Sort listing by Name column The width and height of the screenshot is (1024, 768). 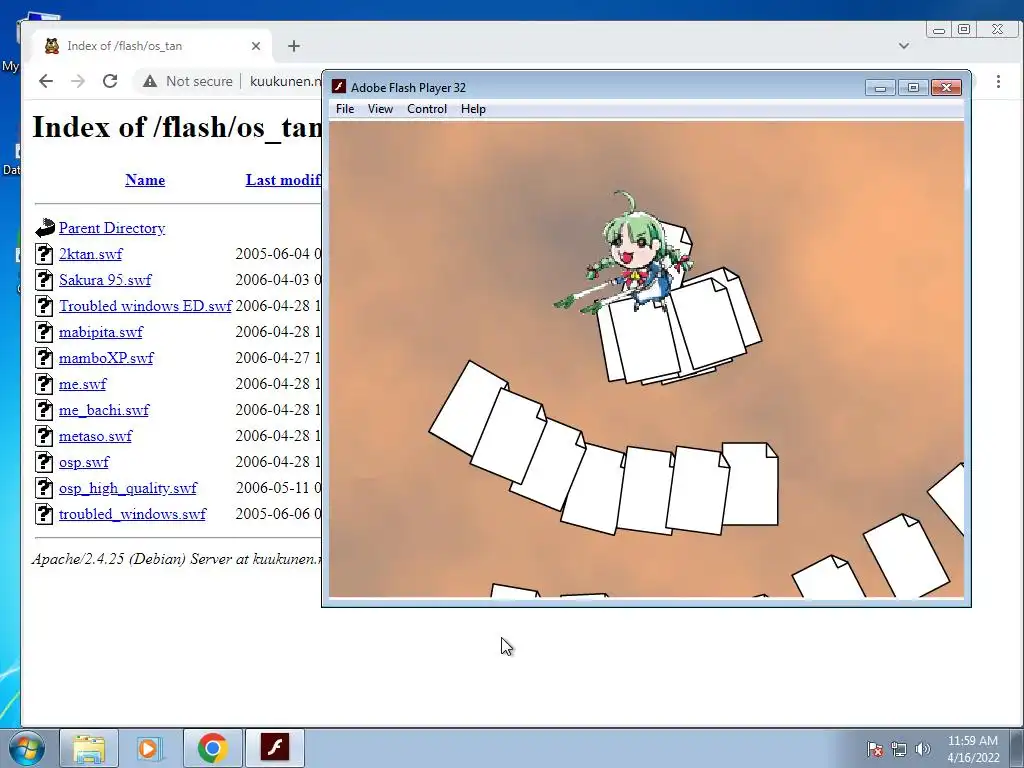145,180
